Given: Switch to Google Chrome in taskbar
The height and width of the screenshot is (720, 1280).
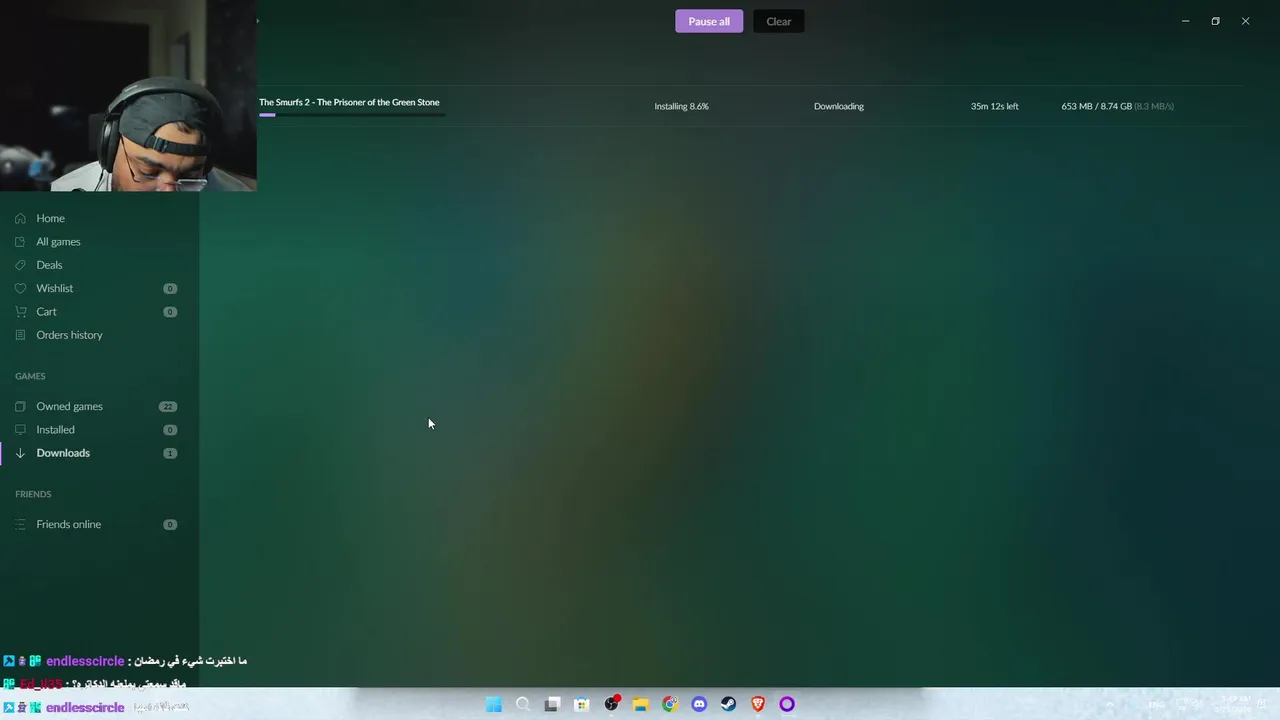Looking at the screenshot, I should pos(670,704).
